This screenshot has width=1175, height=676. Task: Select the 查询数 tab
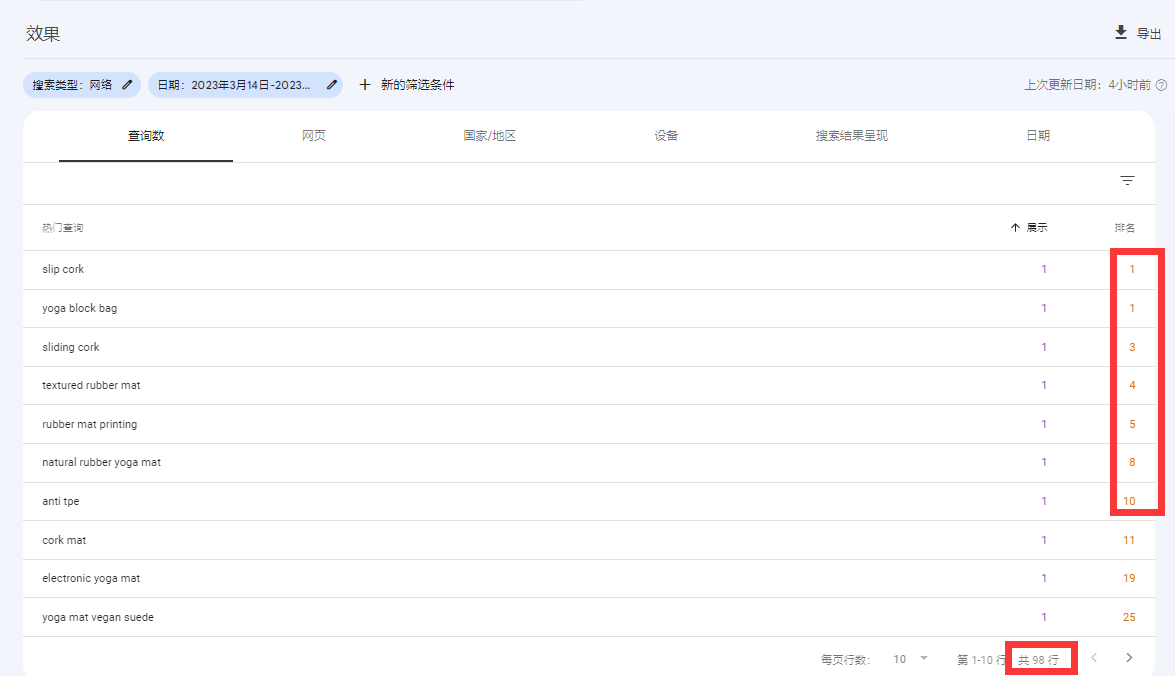click(146, 136)
